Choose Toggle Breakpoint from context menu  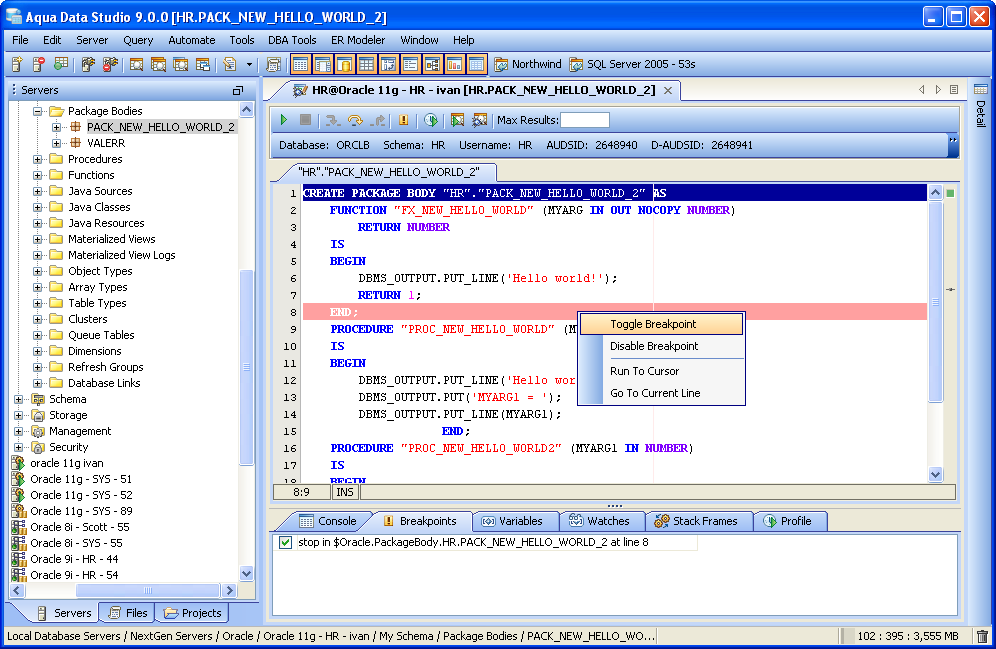pyautogui.click(x=653, y=324)
